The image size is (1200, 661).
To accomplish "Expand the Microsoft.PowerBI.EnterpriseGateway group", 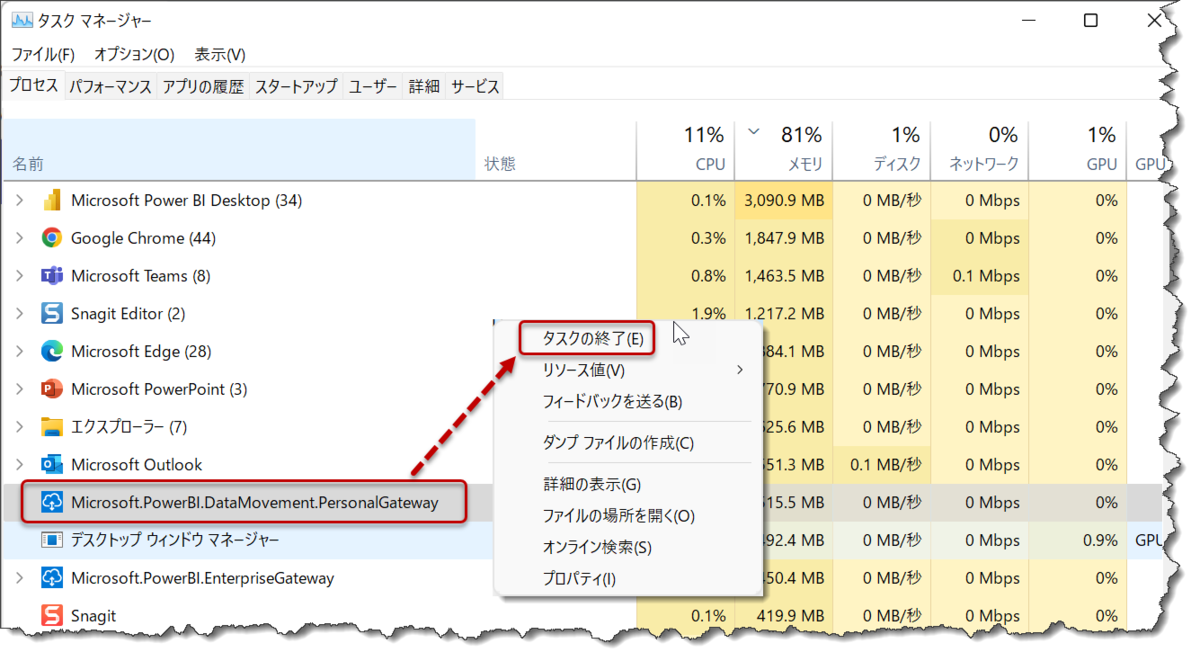I will [x=19, y=578].
